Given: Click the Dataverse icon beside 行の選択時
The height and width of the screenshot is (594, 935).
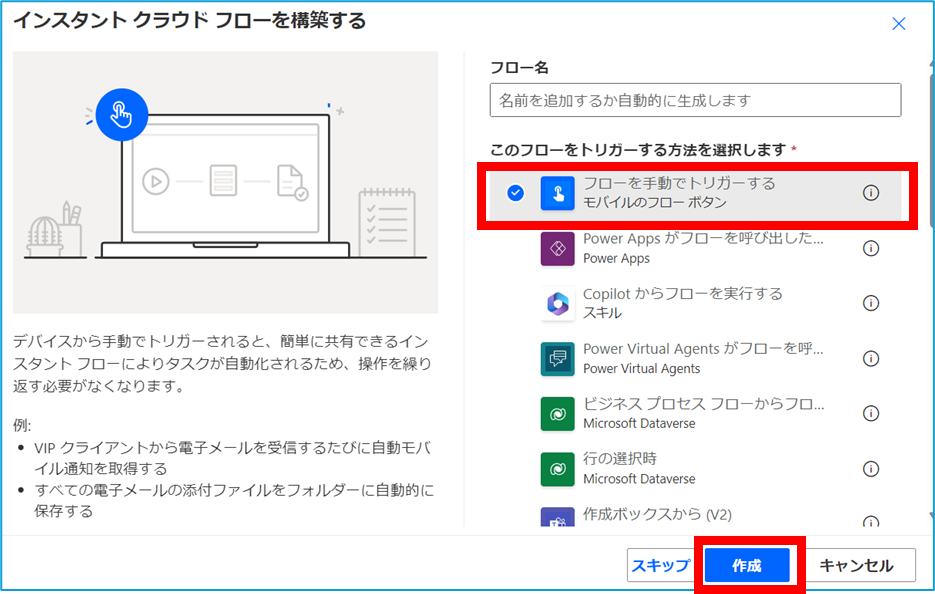Looking at the screenshot, I should (x=558, y=469).
